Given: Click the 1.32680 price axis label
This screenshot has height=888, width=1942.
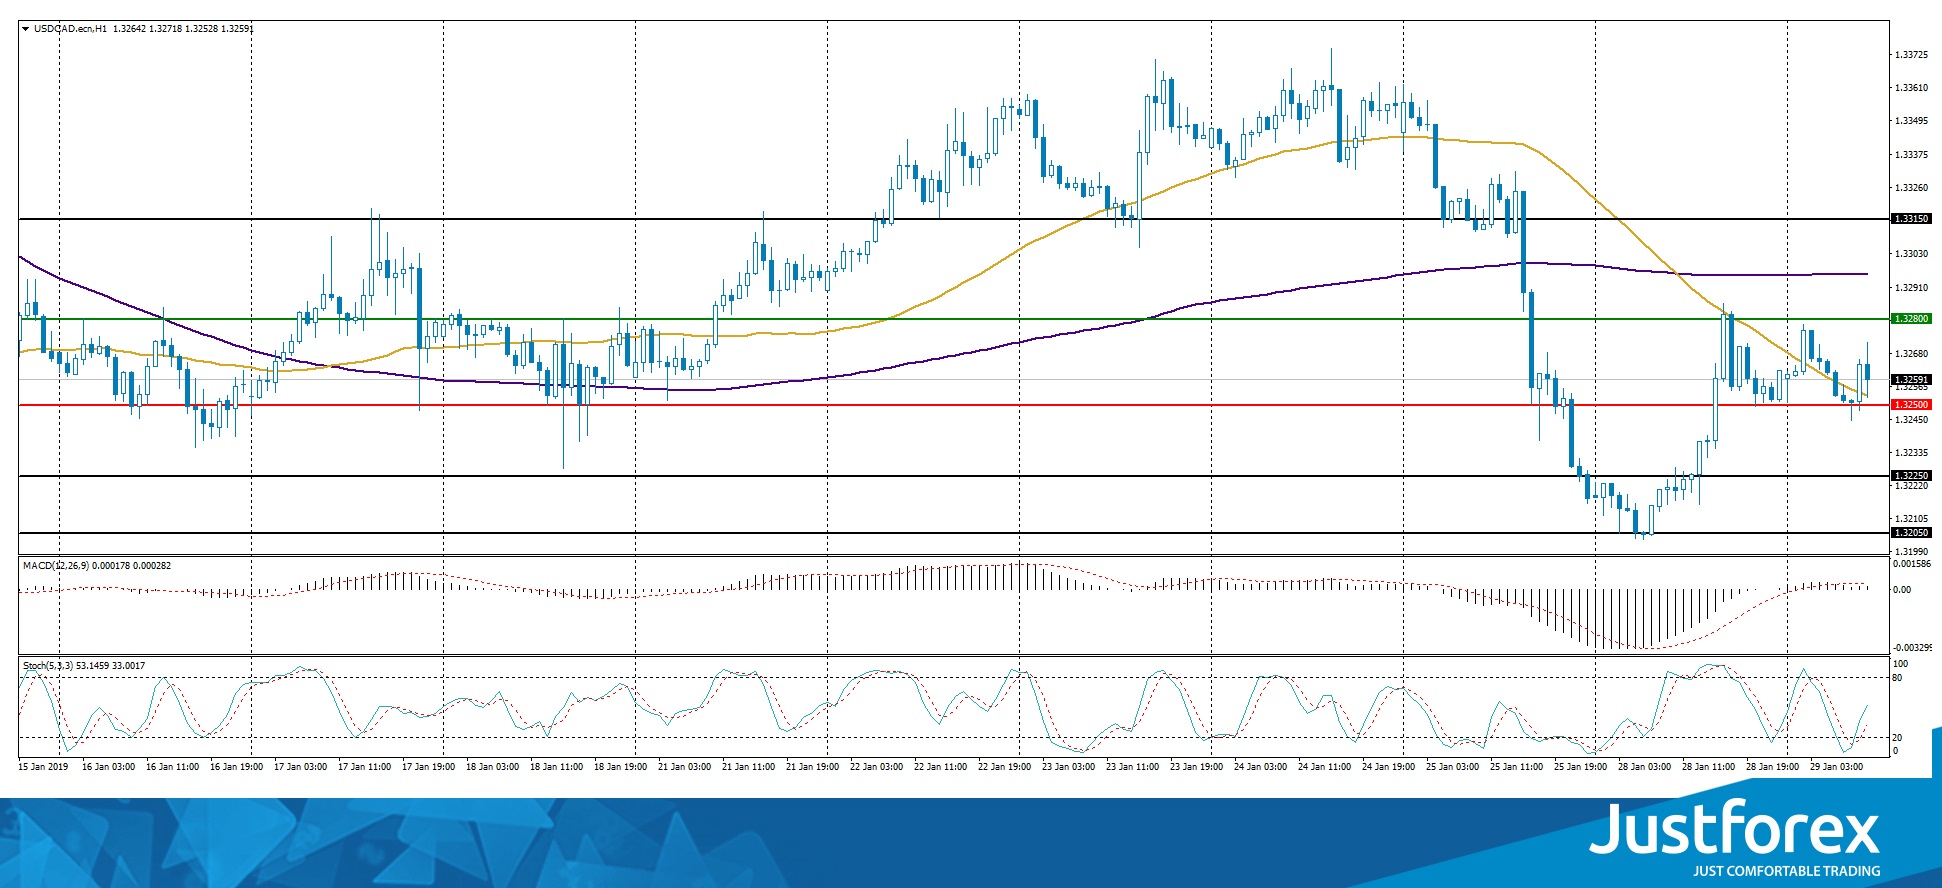Looking at the screenshot, I should point(1912,354).
